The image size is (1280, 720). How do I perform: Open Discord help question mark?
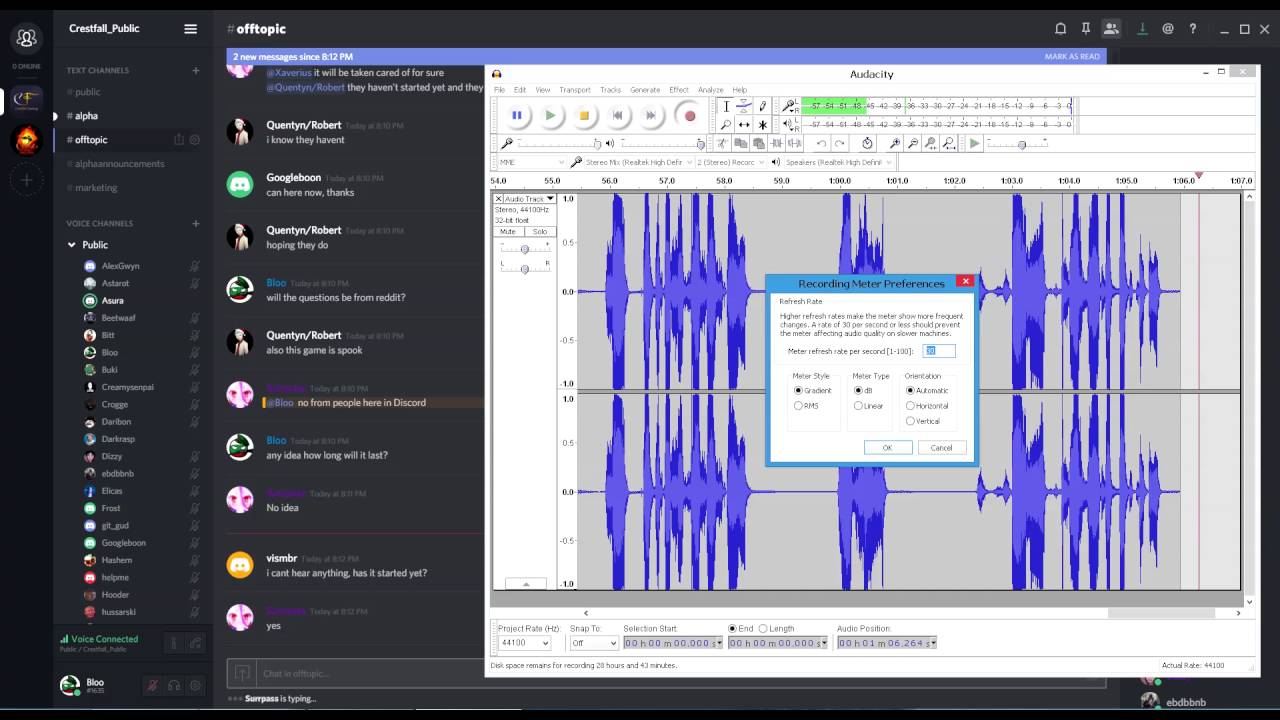point(1192,29)
